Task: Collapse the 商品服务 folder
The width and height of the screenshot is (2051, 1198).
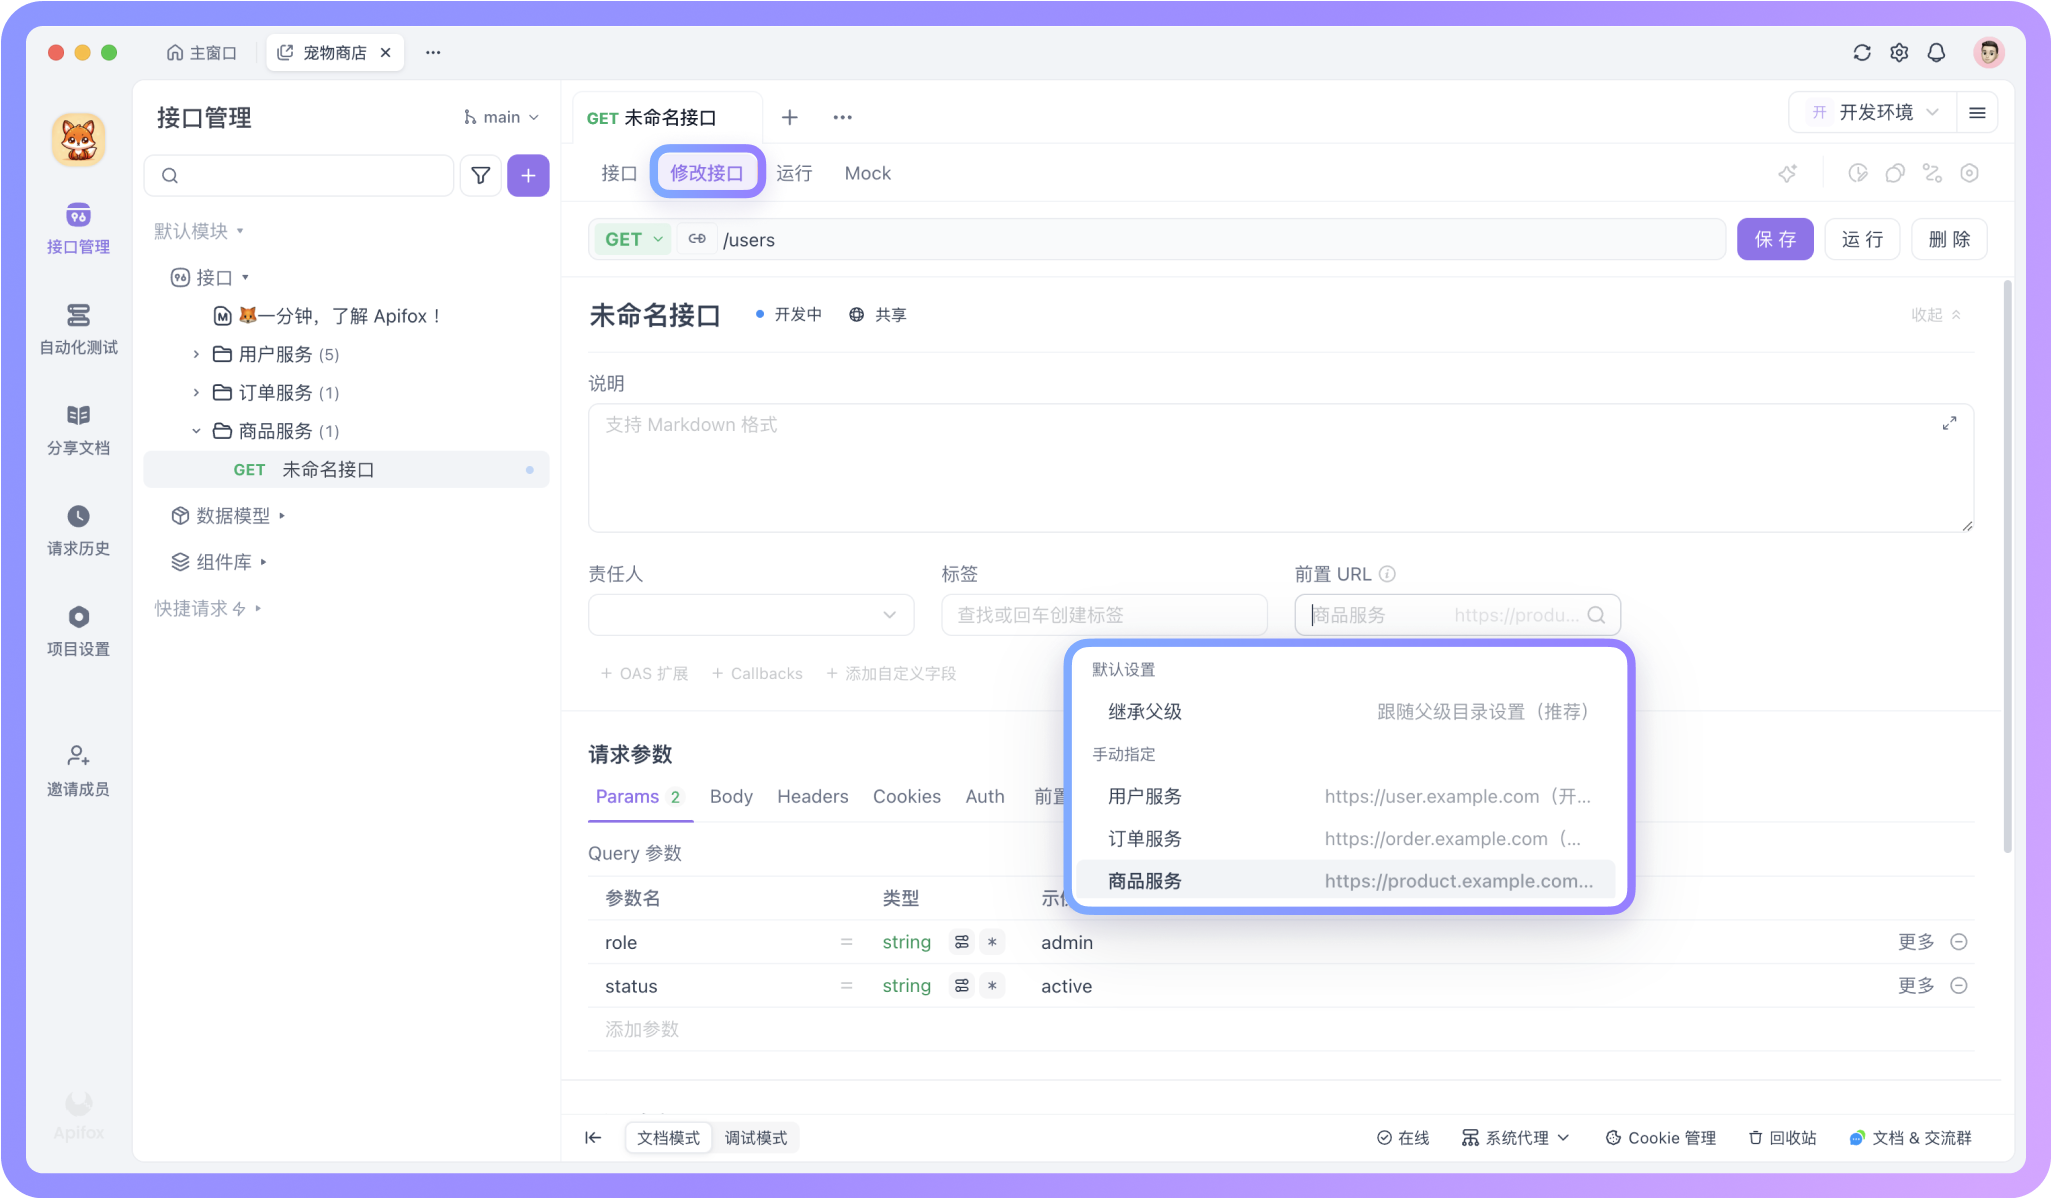Action: pos(196,431)
